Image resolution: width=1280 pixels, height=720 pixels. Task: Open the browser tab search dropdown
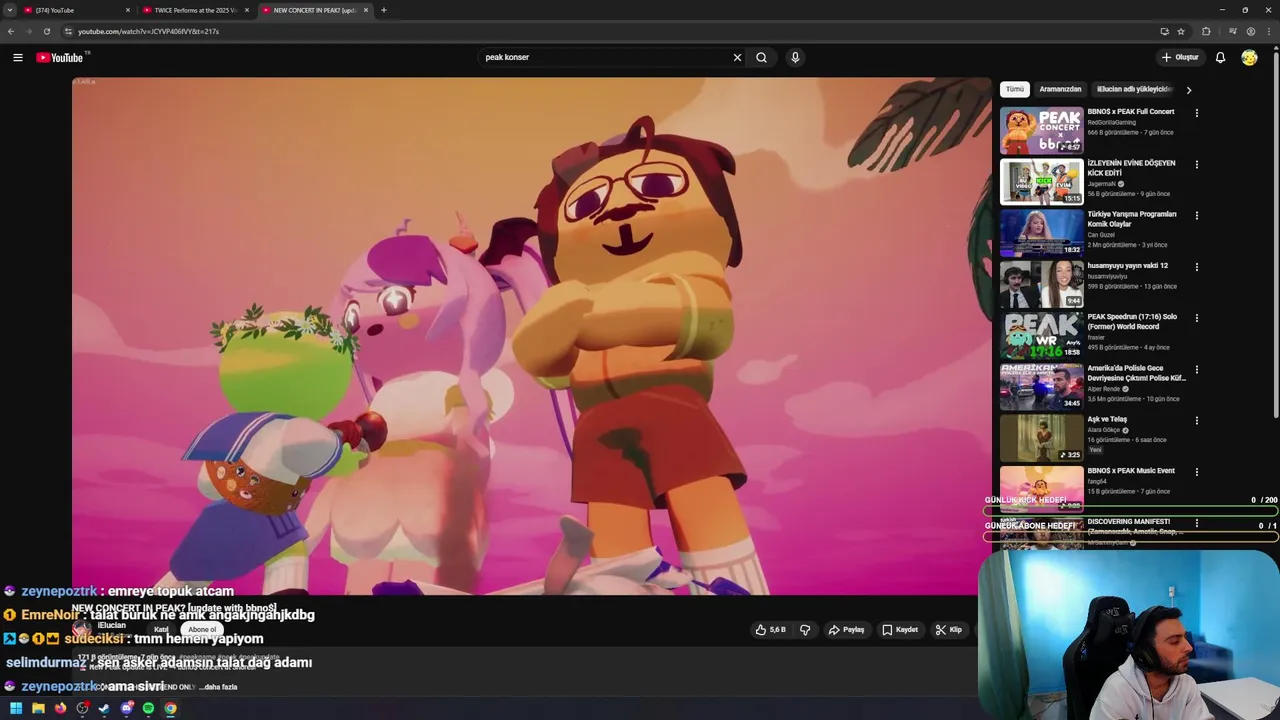pos(9,10)
